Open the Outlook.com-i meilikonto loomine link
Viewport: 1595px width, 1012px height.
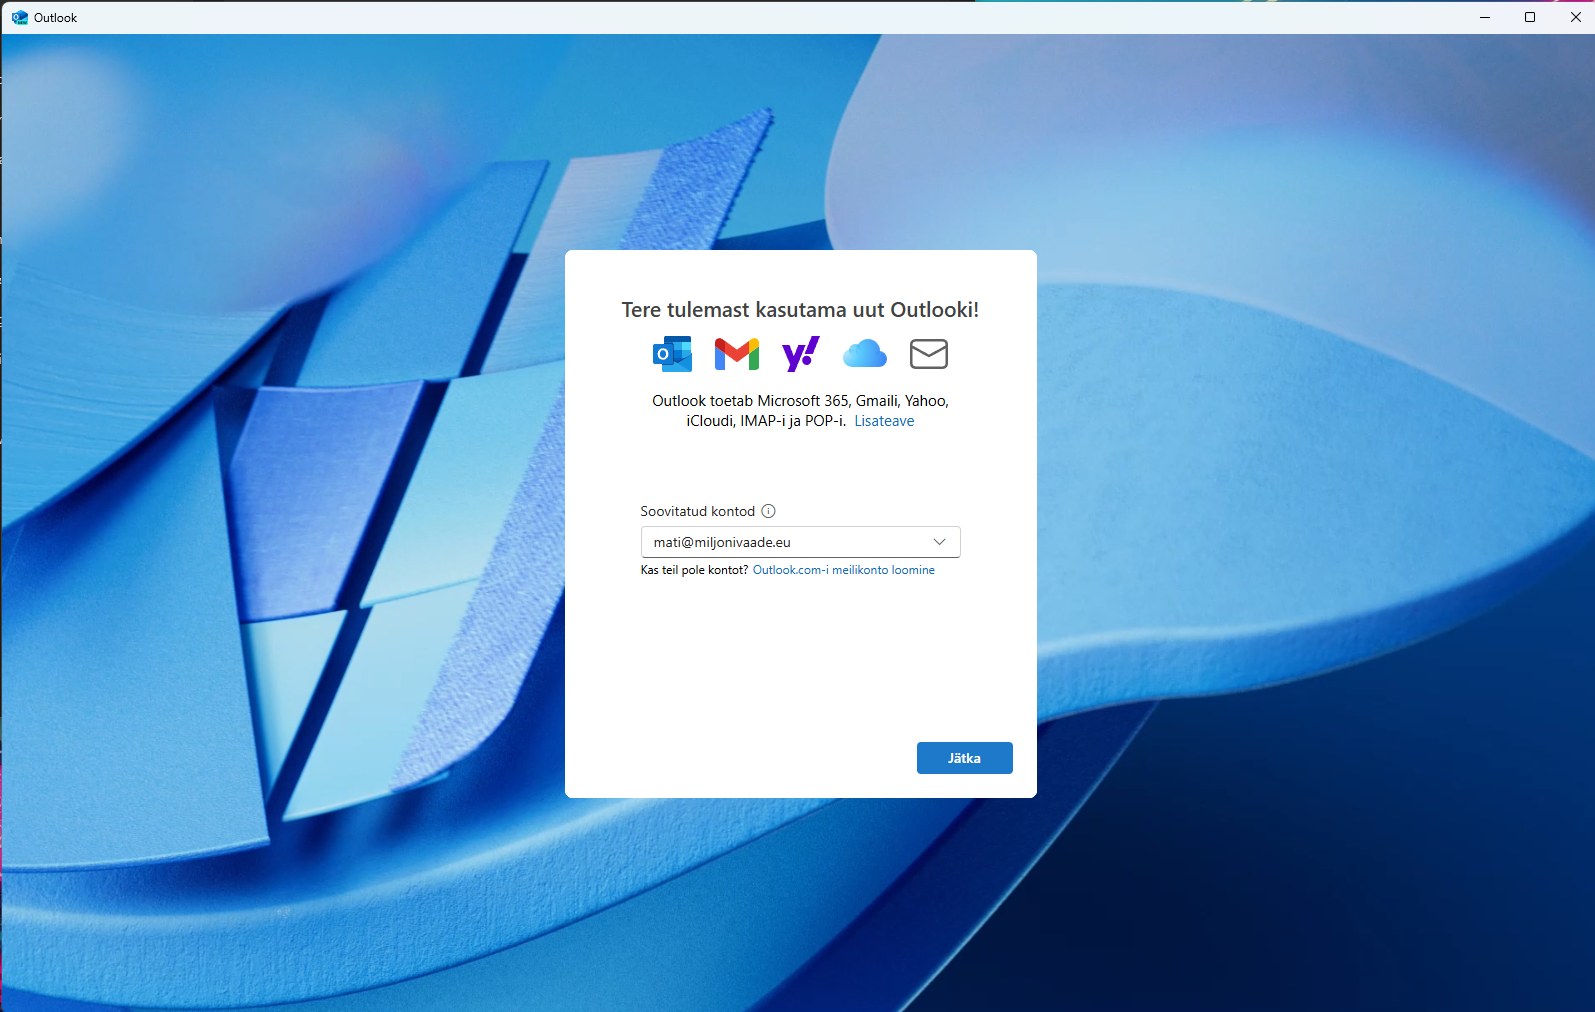click(x=844, y=570)
